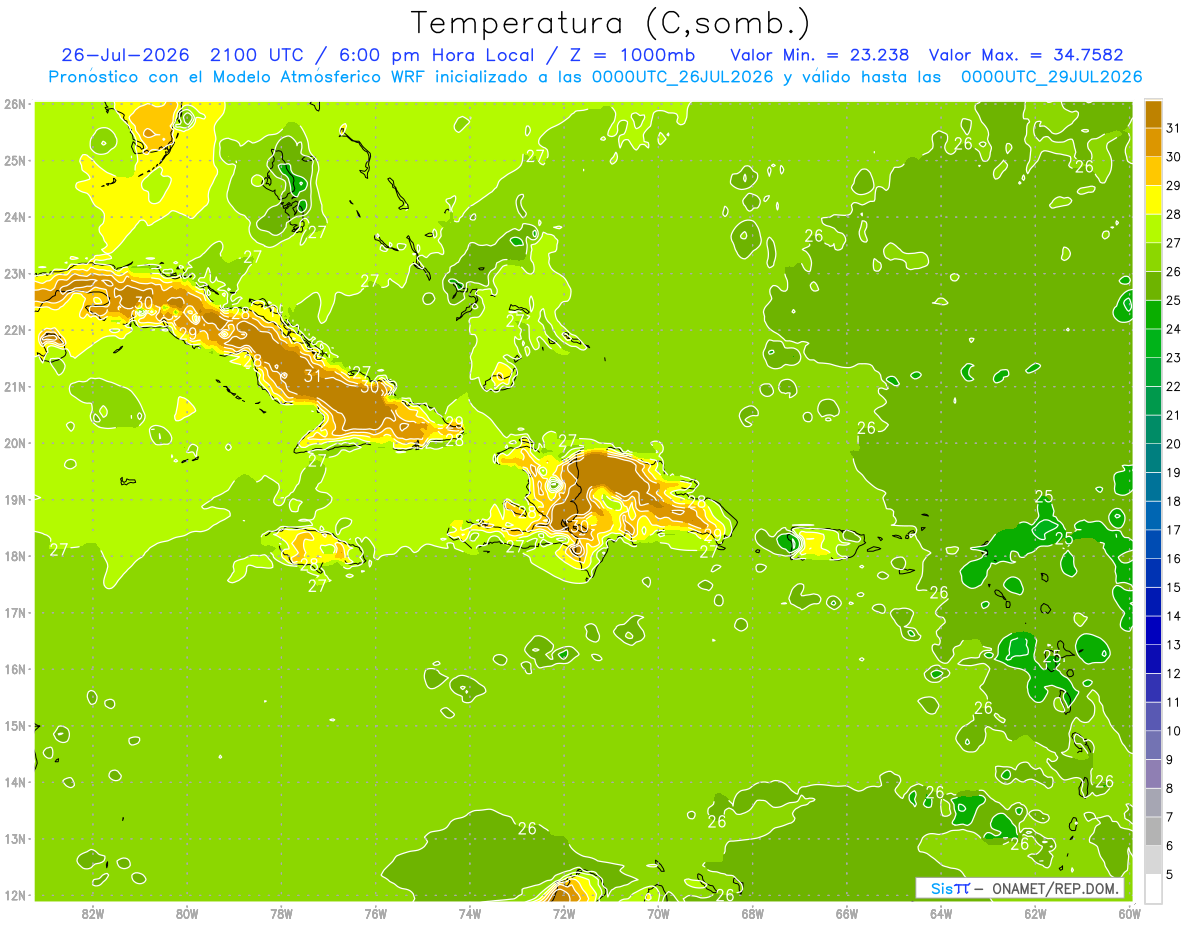Select the date text "26-Jul-2026"
The width and height of the screenshot is (1200, 927).
tap(126, 55)
